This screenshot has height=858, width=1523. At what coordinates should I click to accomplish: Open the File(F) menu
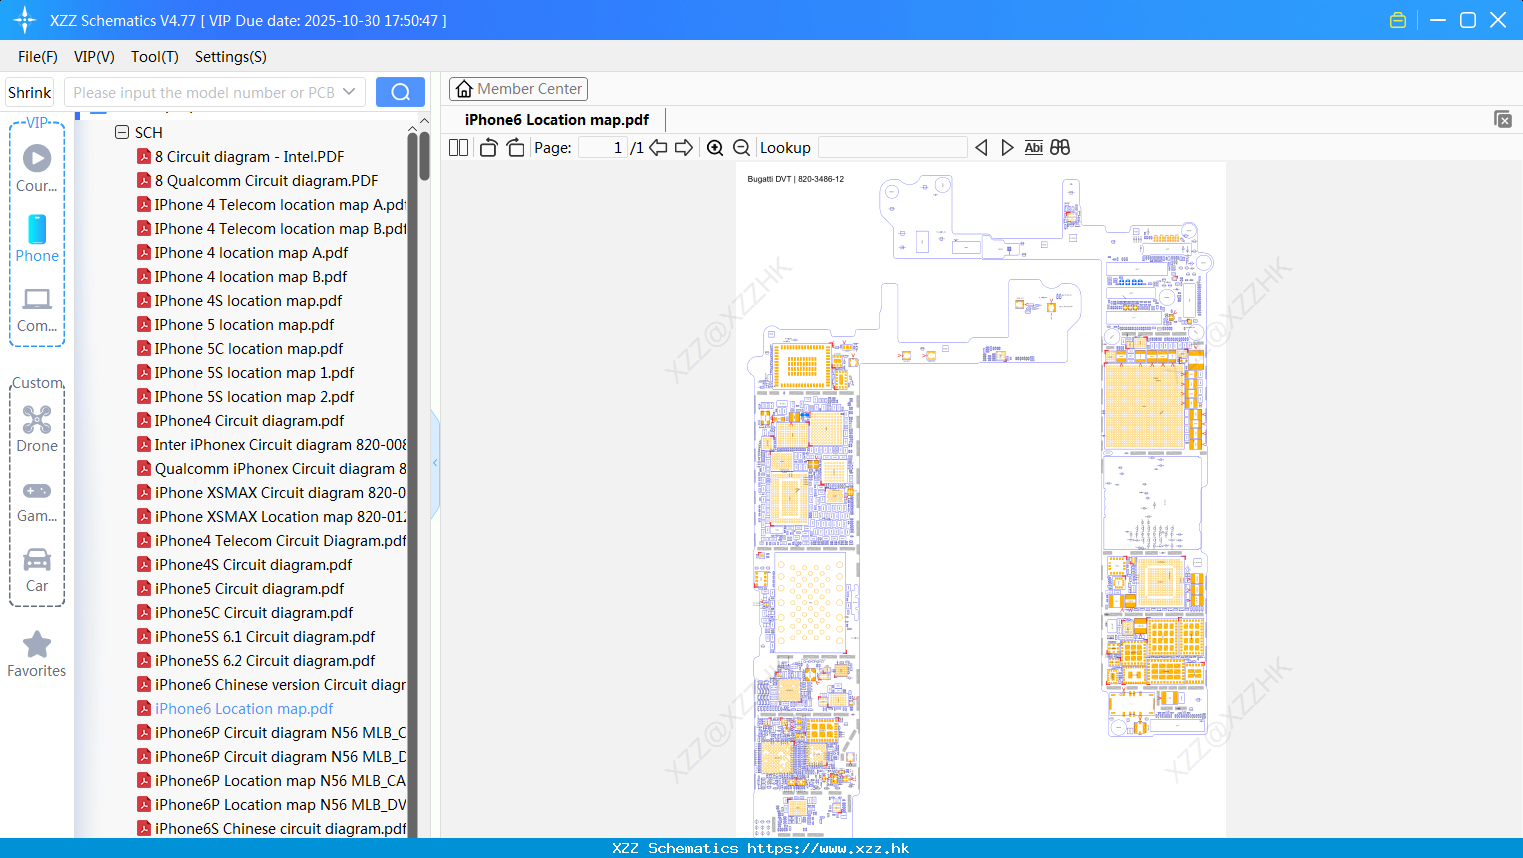click(38, 56)
